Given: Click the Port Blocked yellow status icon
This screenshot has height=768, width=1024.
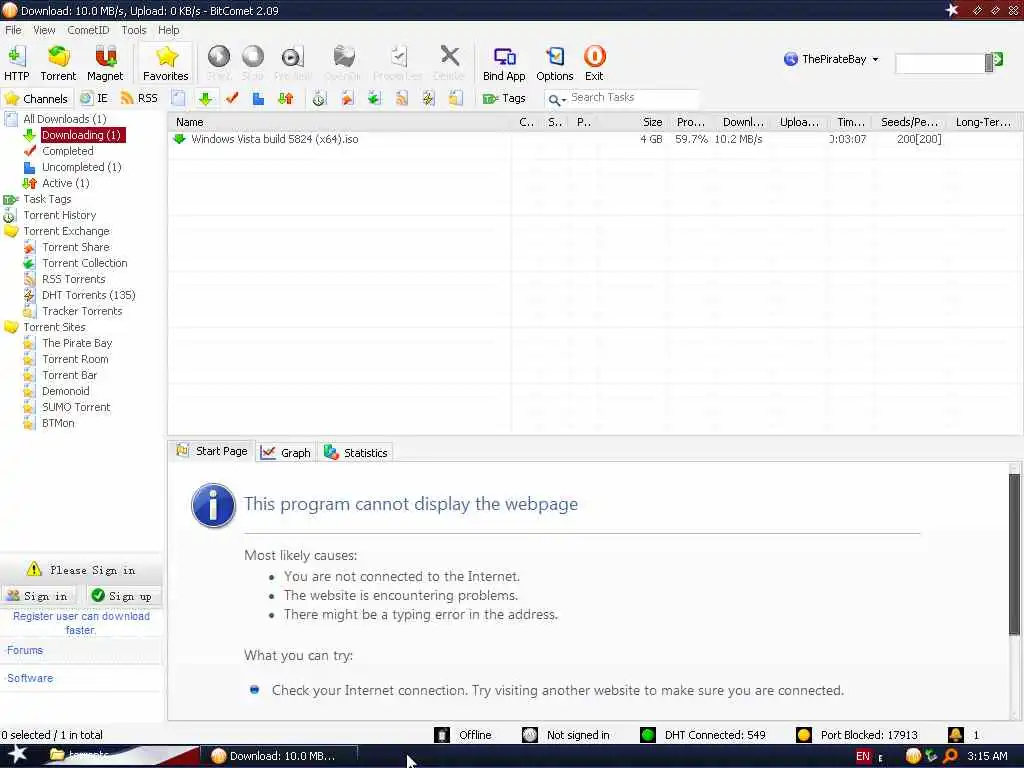Looking at the screenshot, I should pyautogui.click(x=804, y=735).
